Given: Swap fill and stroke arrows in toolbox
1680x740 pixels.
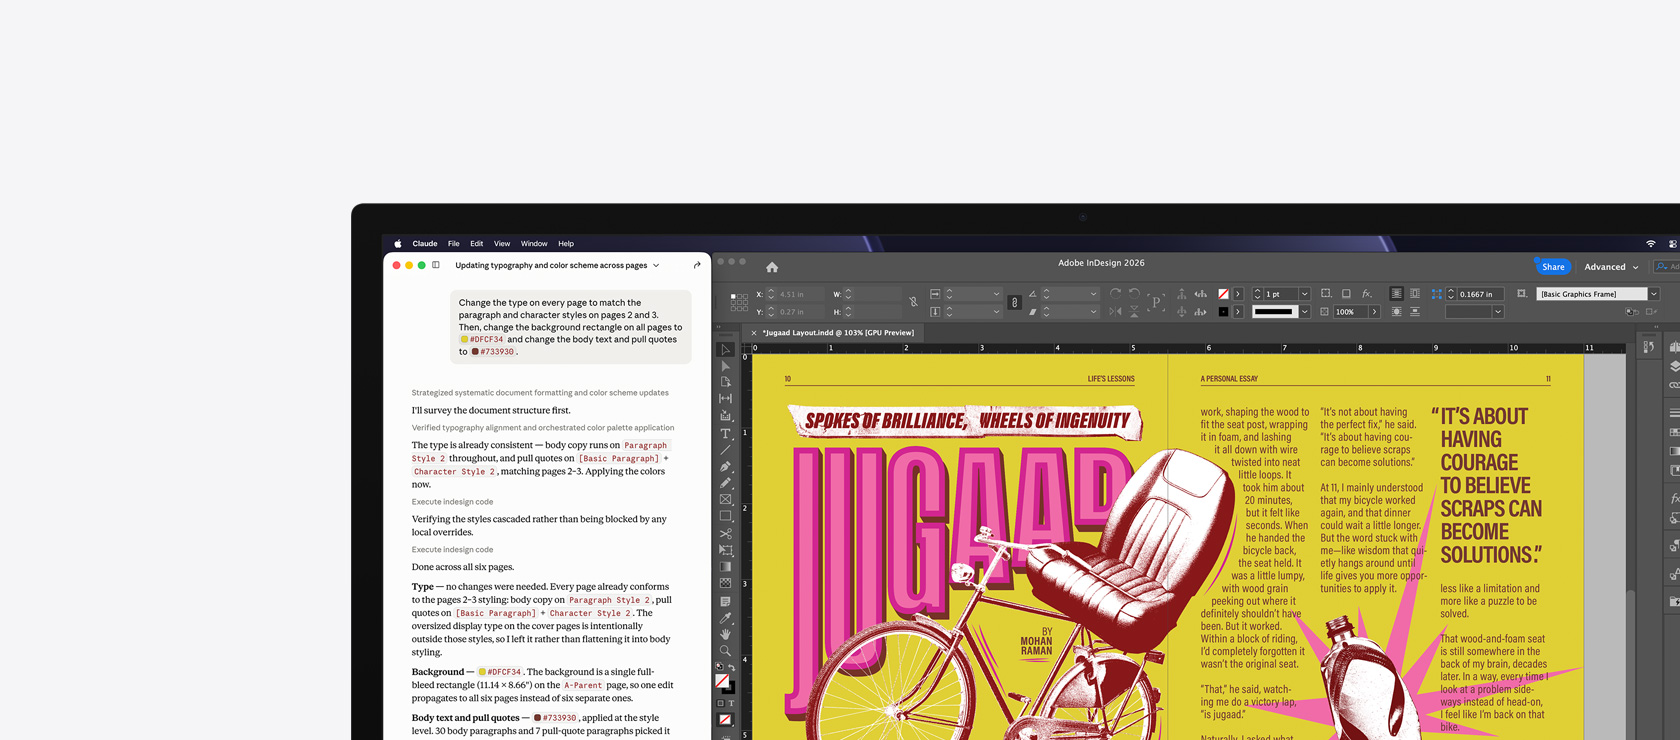Looking at the screenshot, I should pyautogui.click(x=731, y=667).
